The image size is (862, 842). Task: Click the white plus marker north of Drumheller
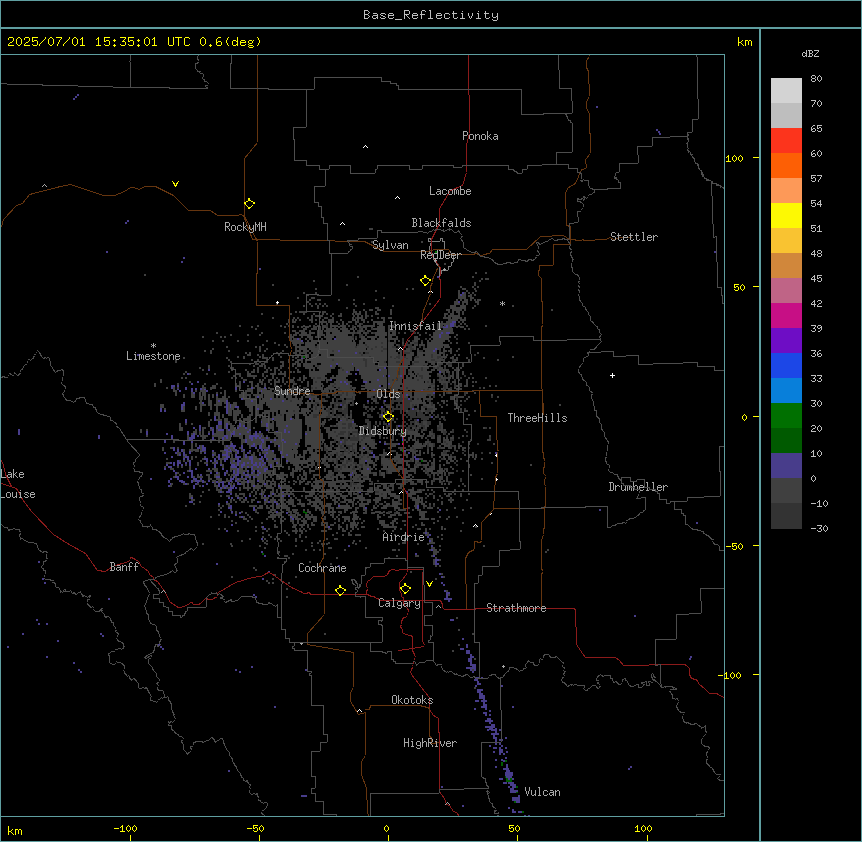pyautogui.click(x=612, y=375)
